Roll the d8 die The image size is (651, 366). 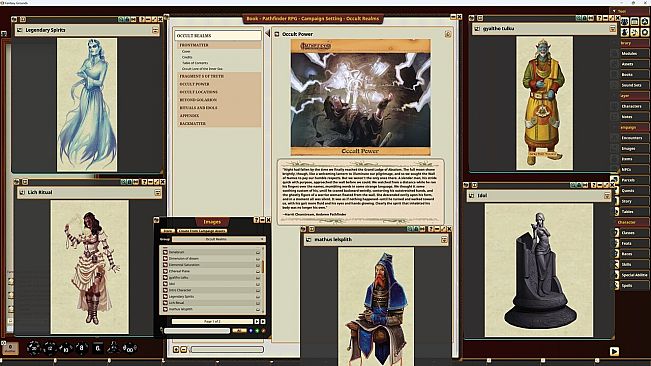point(81,348)
